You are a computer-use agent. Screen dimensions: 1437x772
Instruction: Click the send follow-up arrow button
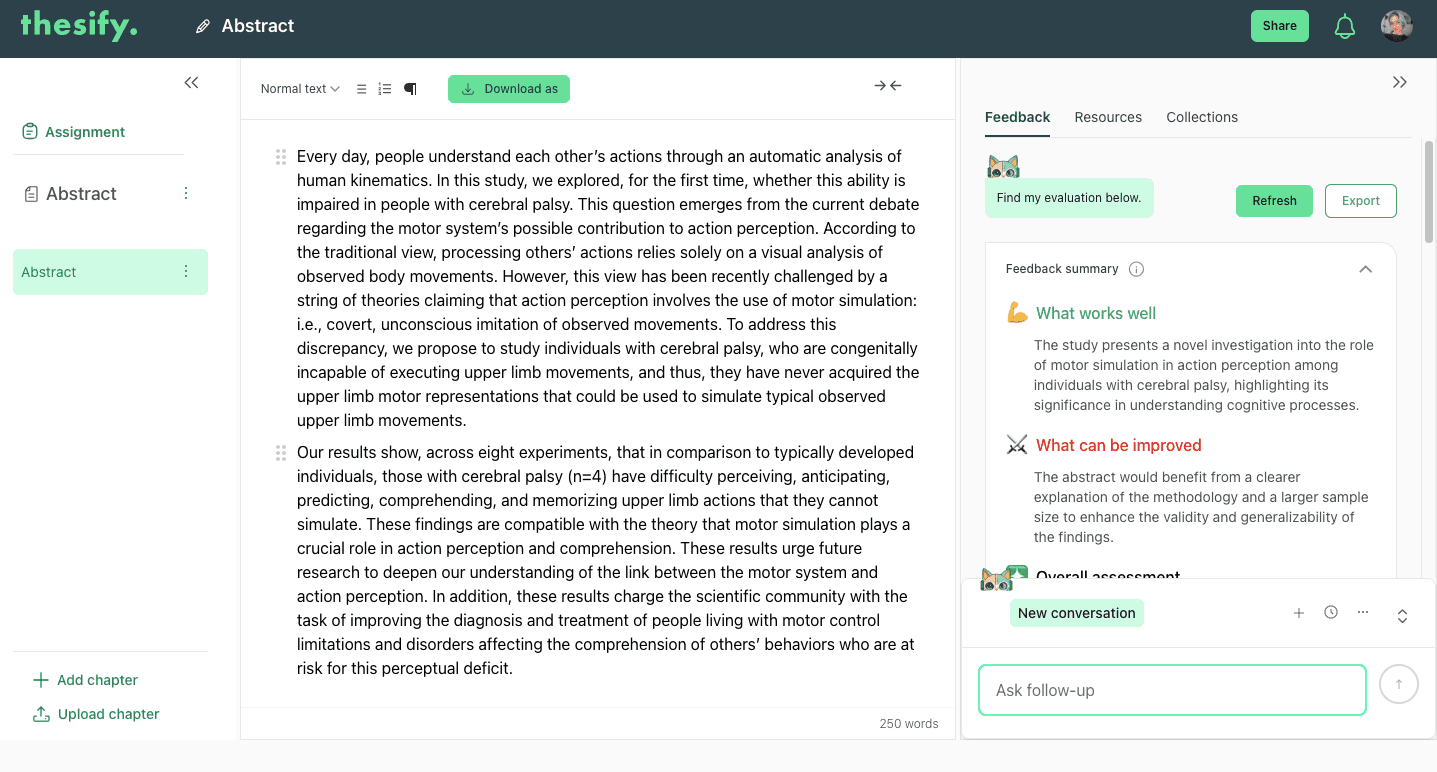[x=1399, y=684]
